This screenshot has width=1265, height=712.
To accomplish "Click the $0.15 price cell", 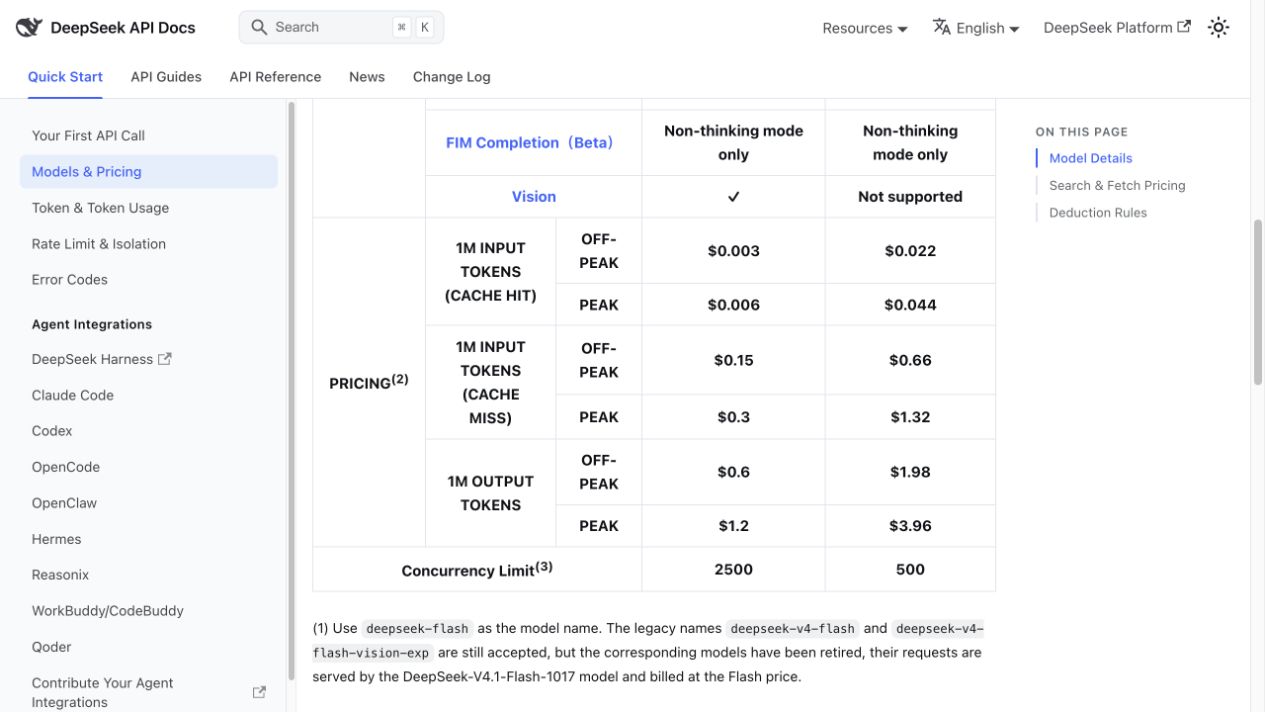I will 734,360.
